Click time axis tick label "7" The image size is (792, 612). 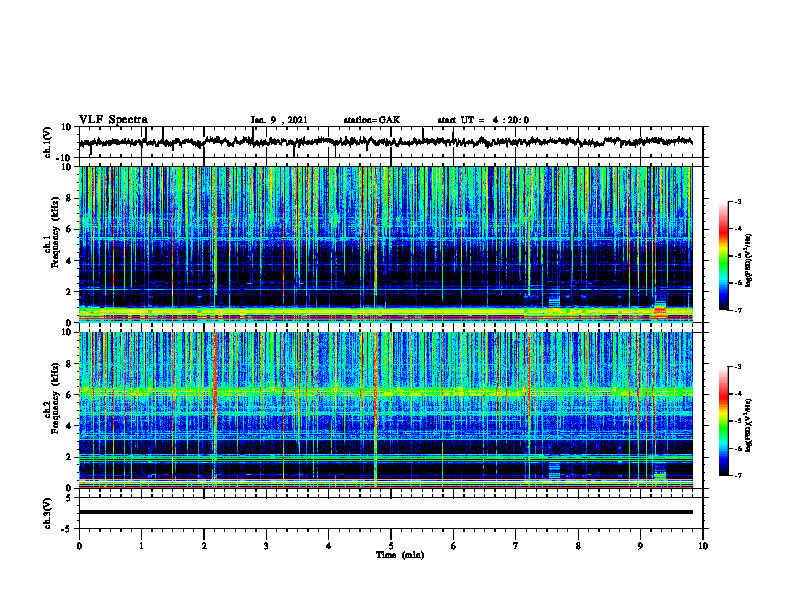(516, 546)
